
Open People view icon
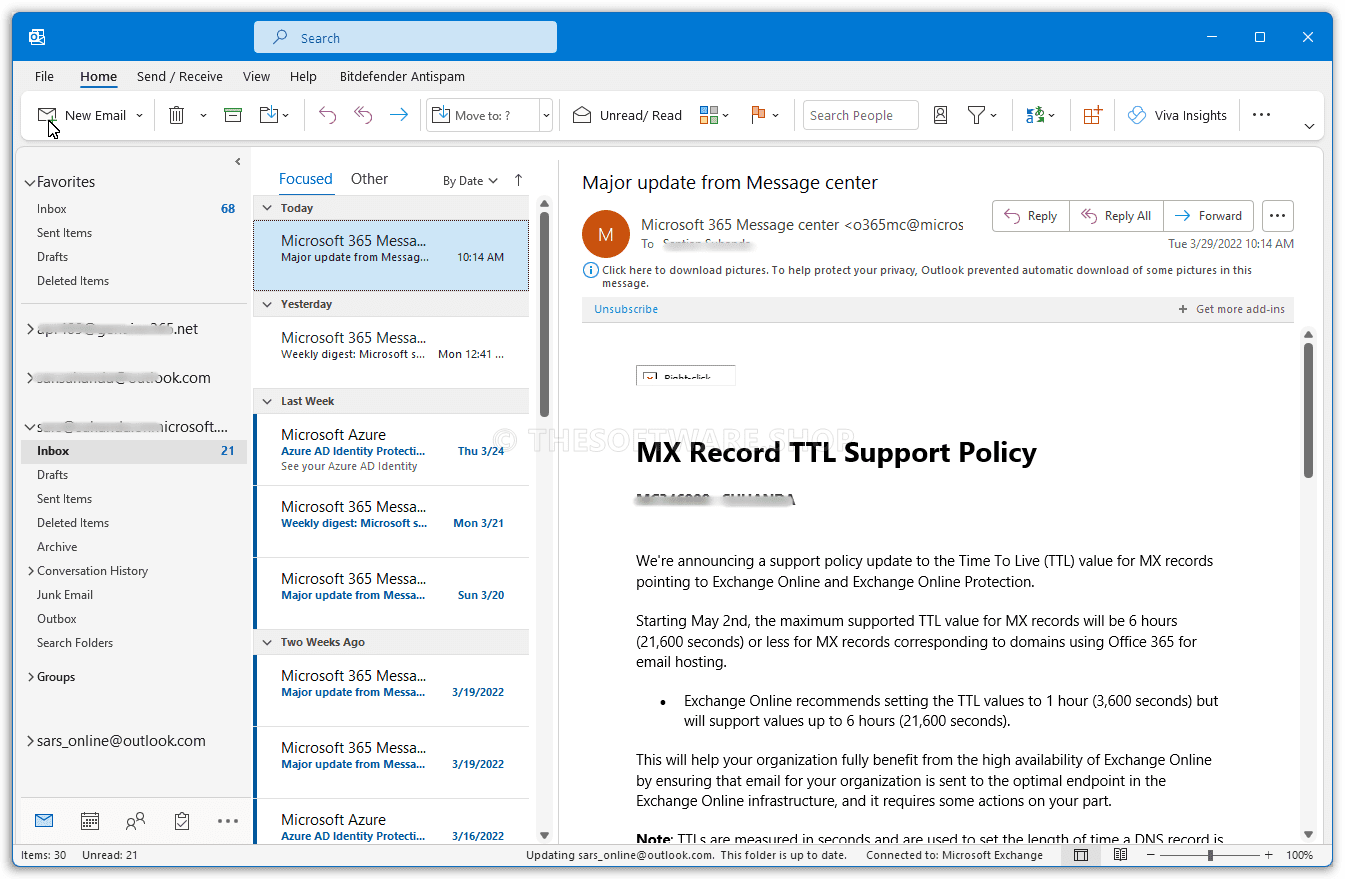(136, 821)
